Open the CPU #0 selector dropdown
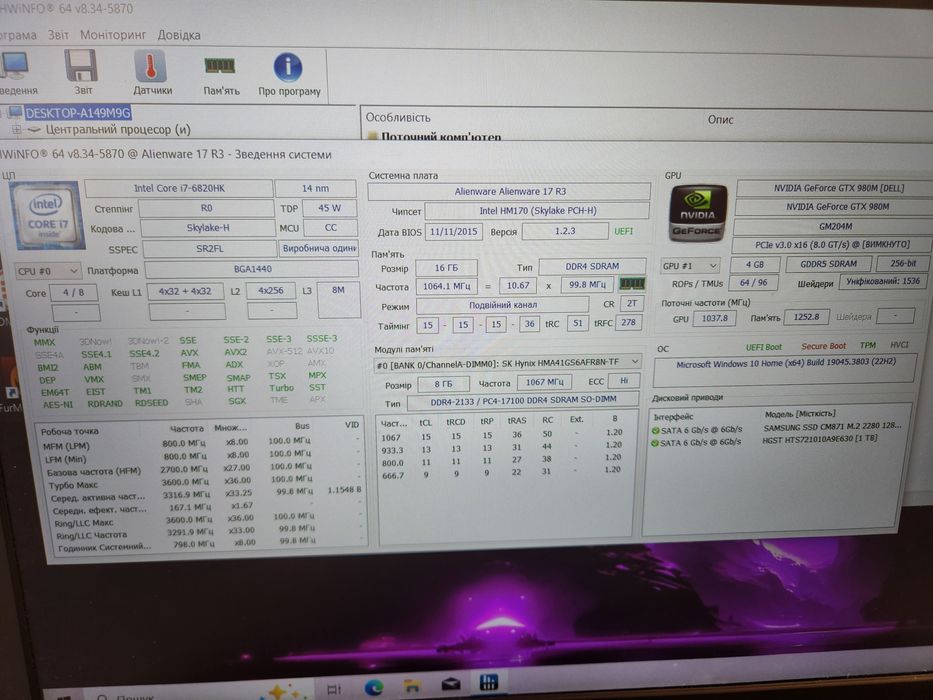Viewport: 933px width, 700px height. point(47,271)
